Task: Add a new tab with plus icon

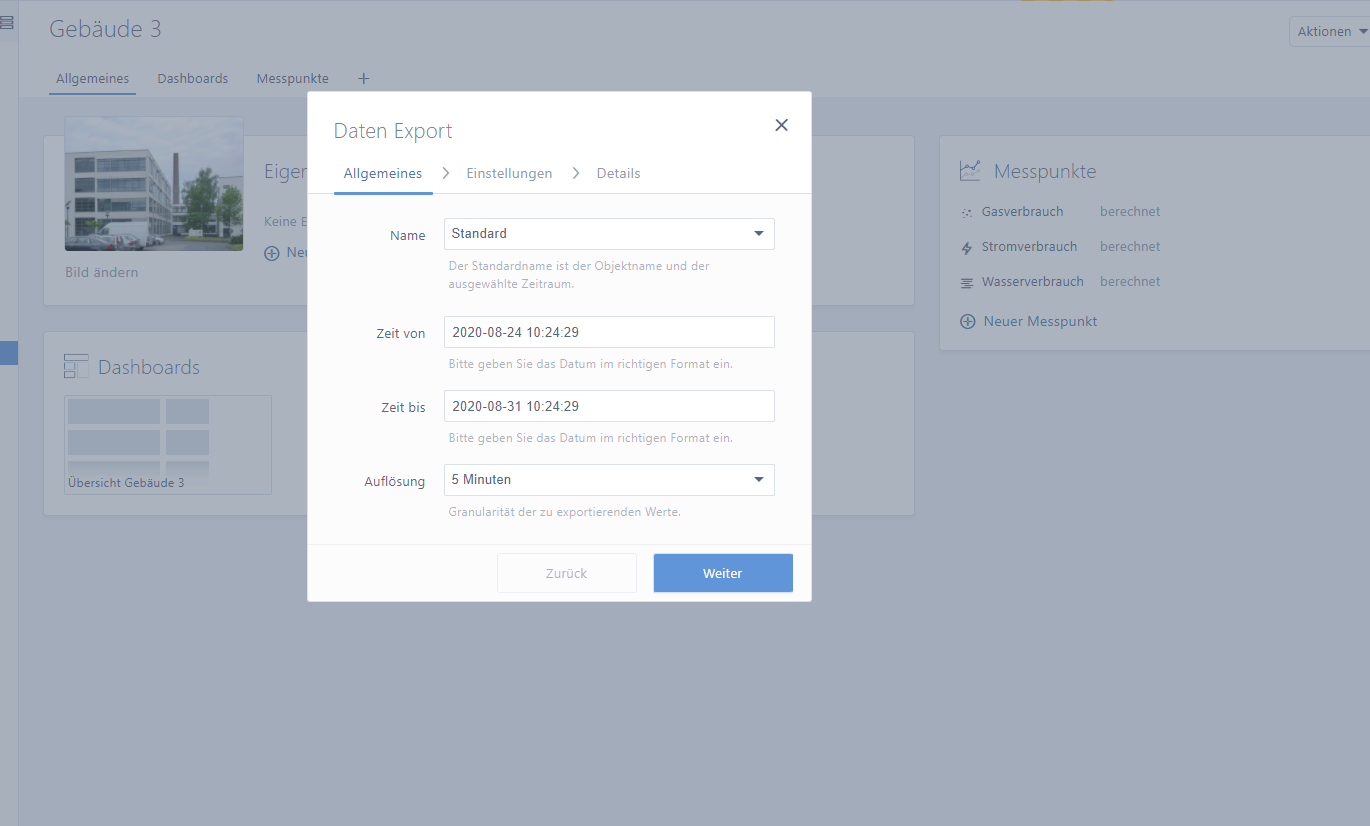Action: (x=363, y=78)
